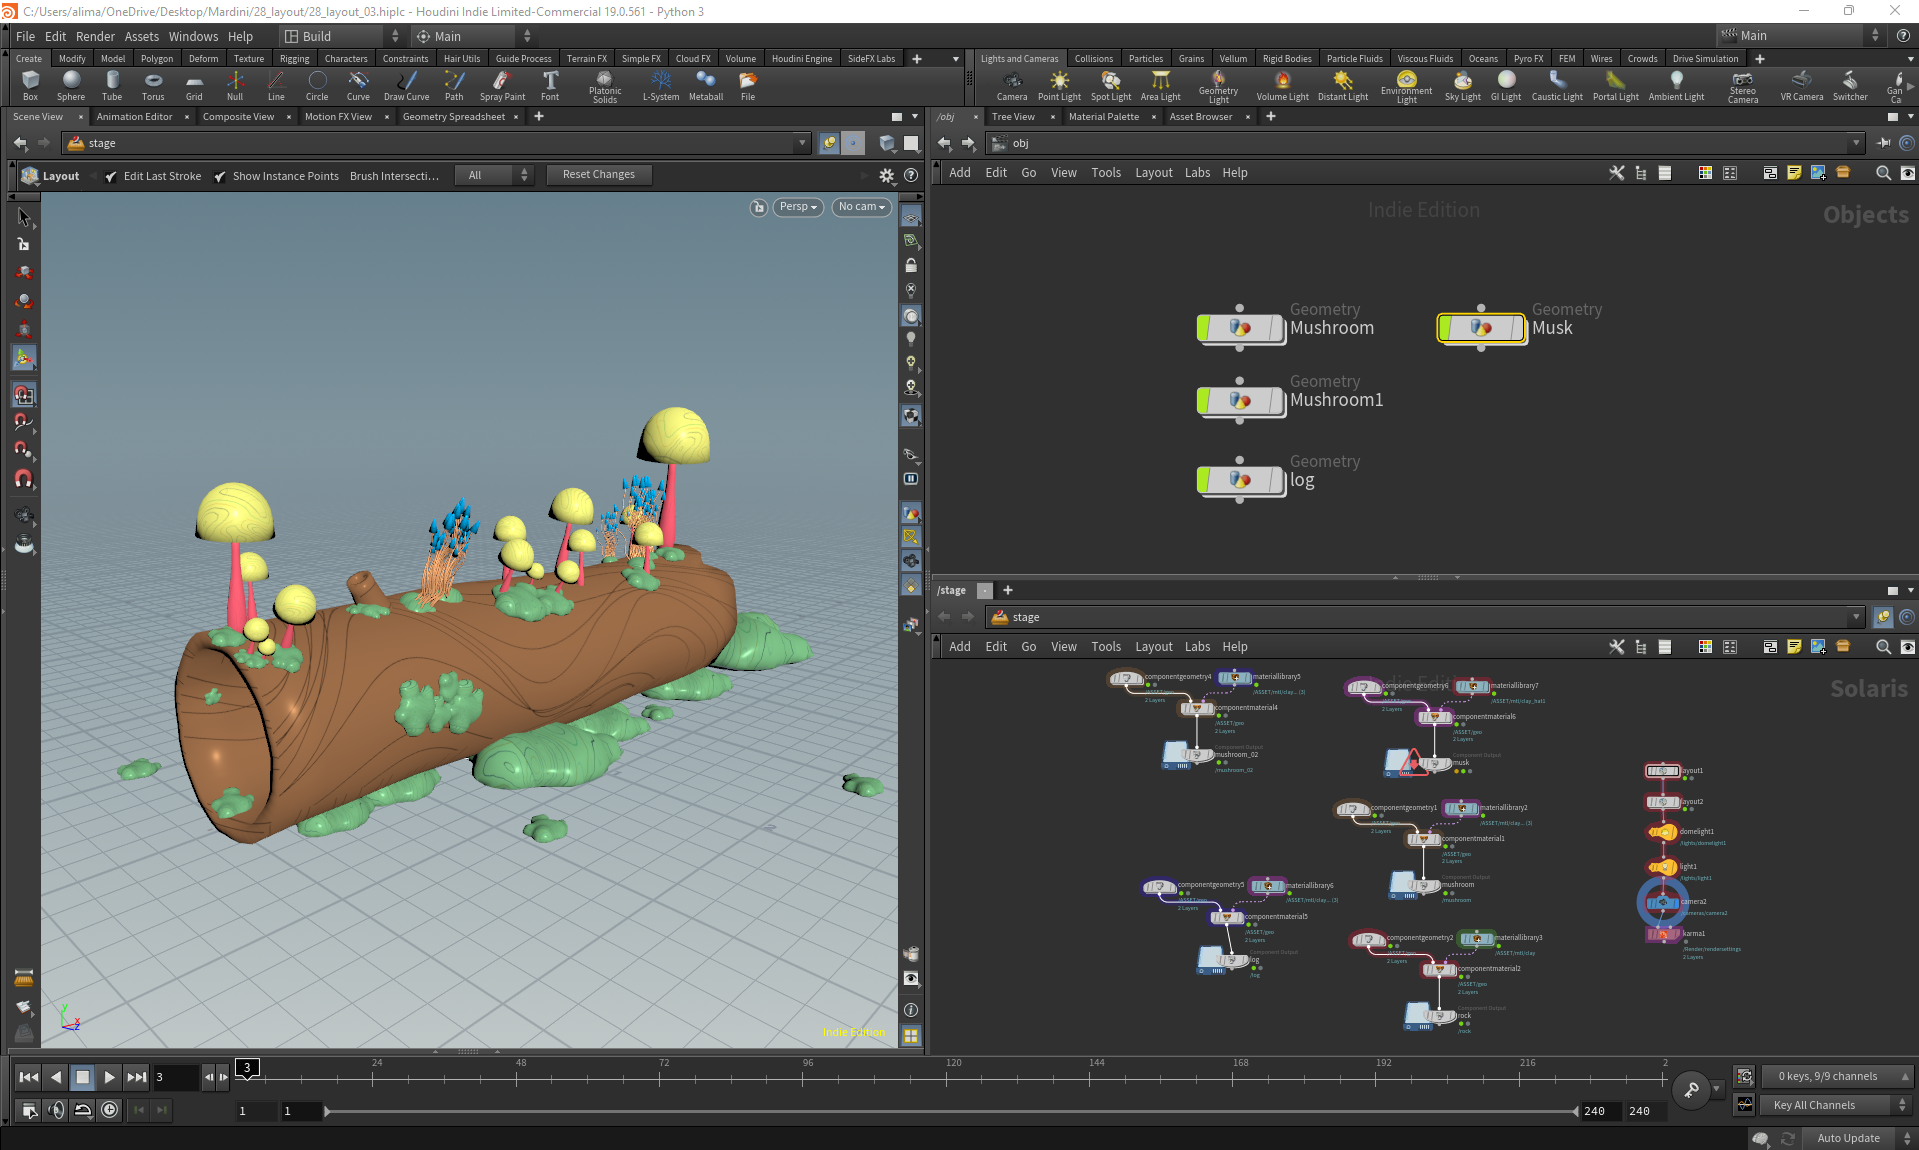Click the current frame number field
Image resolution: width=1919 pixels, height=1150 pixels.
pyautogui.click(x=175, y=1077)
